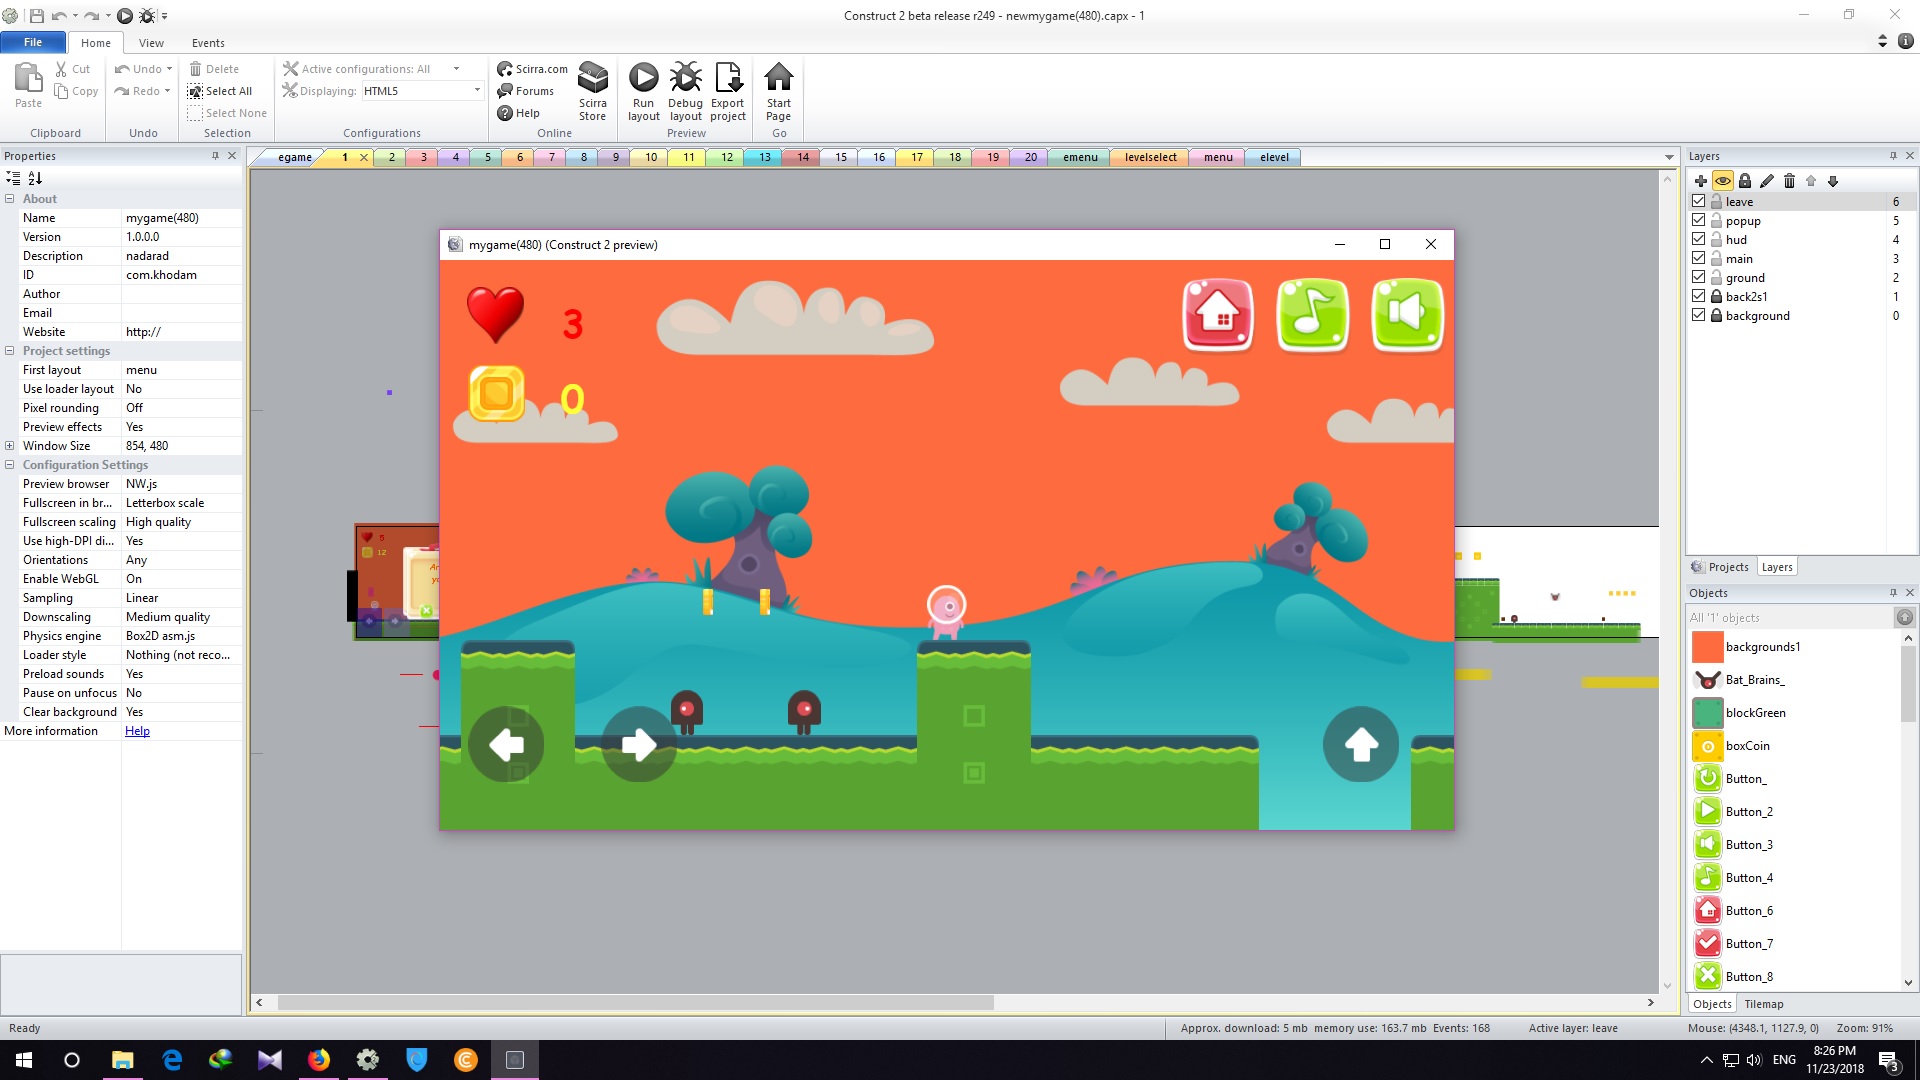
Task: Switch to the View ribbon tab
Action: [x=151, y=43]
